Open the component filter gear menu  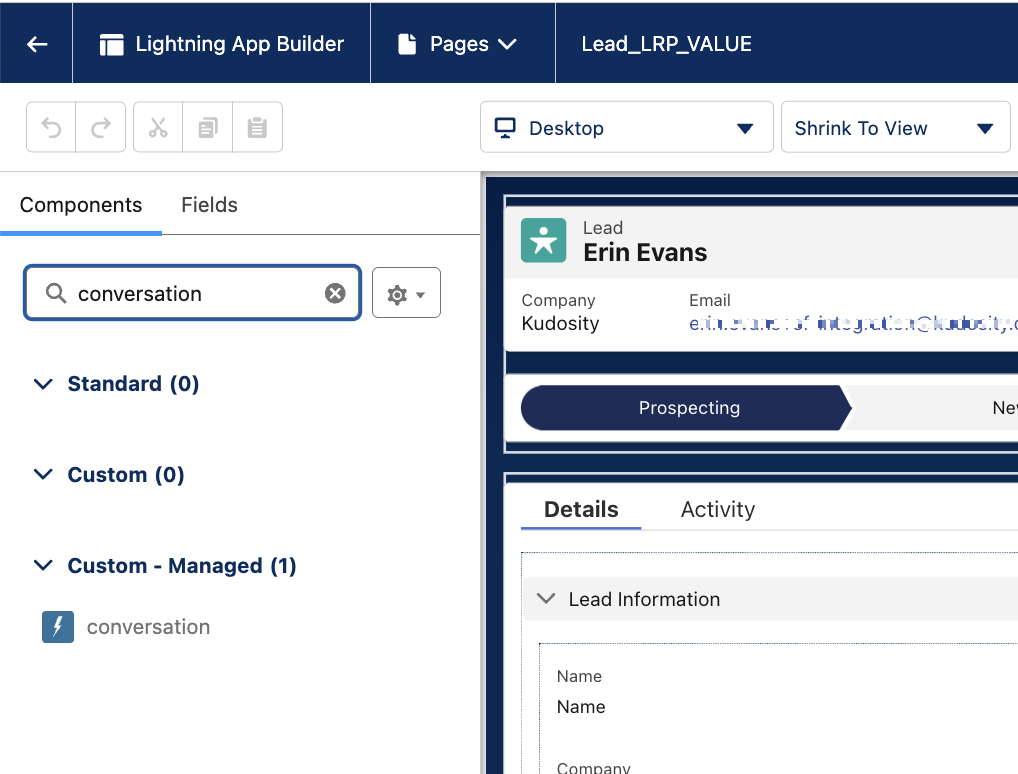pos(406,293)
